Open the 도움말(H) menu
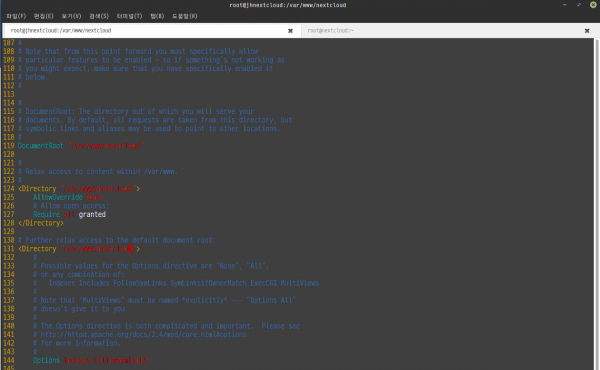The height and width of the screenshot is (370, 600). 184,16
